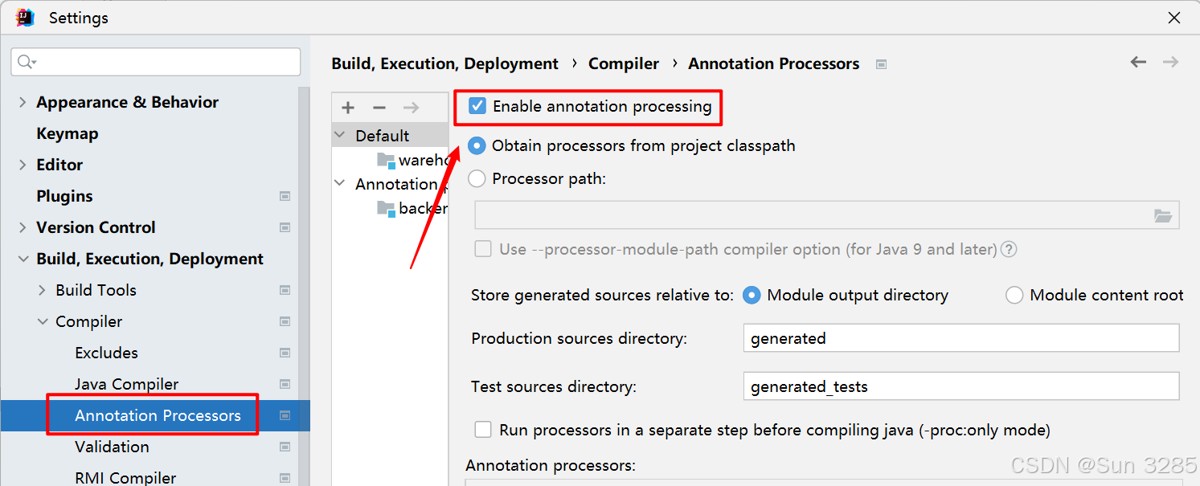Open the Keymap settings page
The image size is (1200, 486).
click(x=67, y=134)
